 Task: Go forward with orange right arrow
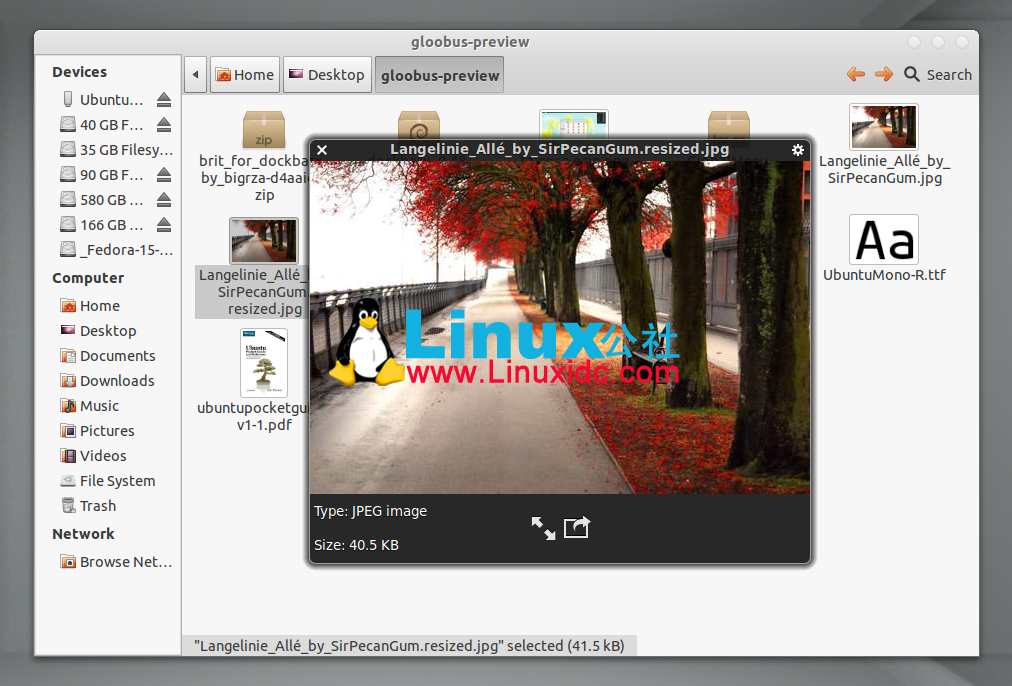pos(883,74)
